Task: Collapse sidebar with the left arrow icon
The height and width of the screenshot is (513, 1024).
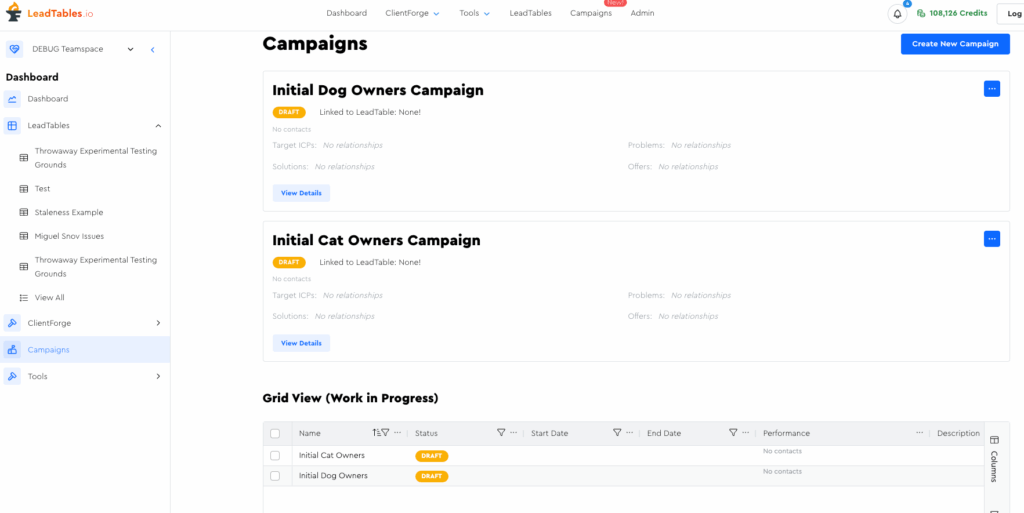Action: pyautogui.click(x=153, y=49)
